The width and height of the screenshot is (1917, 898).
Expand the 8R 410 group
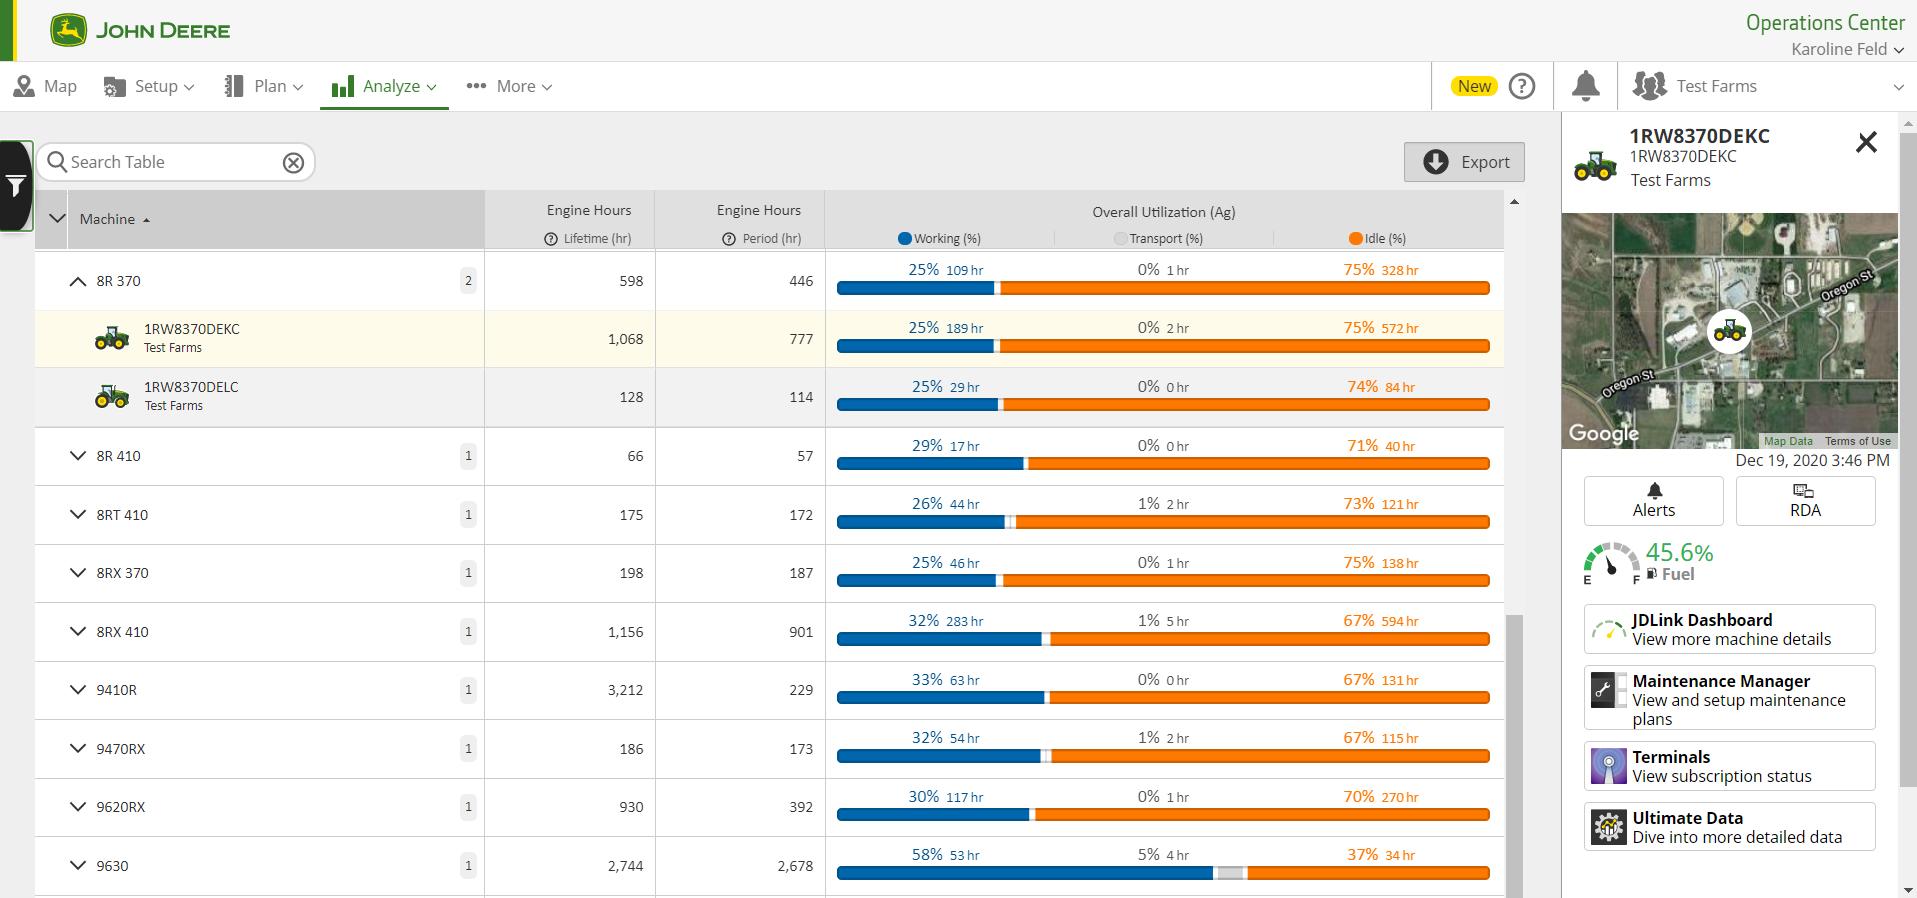(77, 456)
